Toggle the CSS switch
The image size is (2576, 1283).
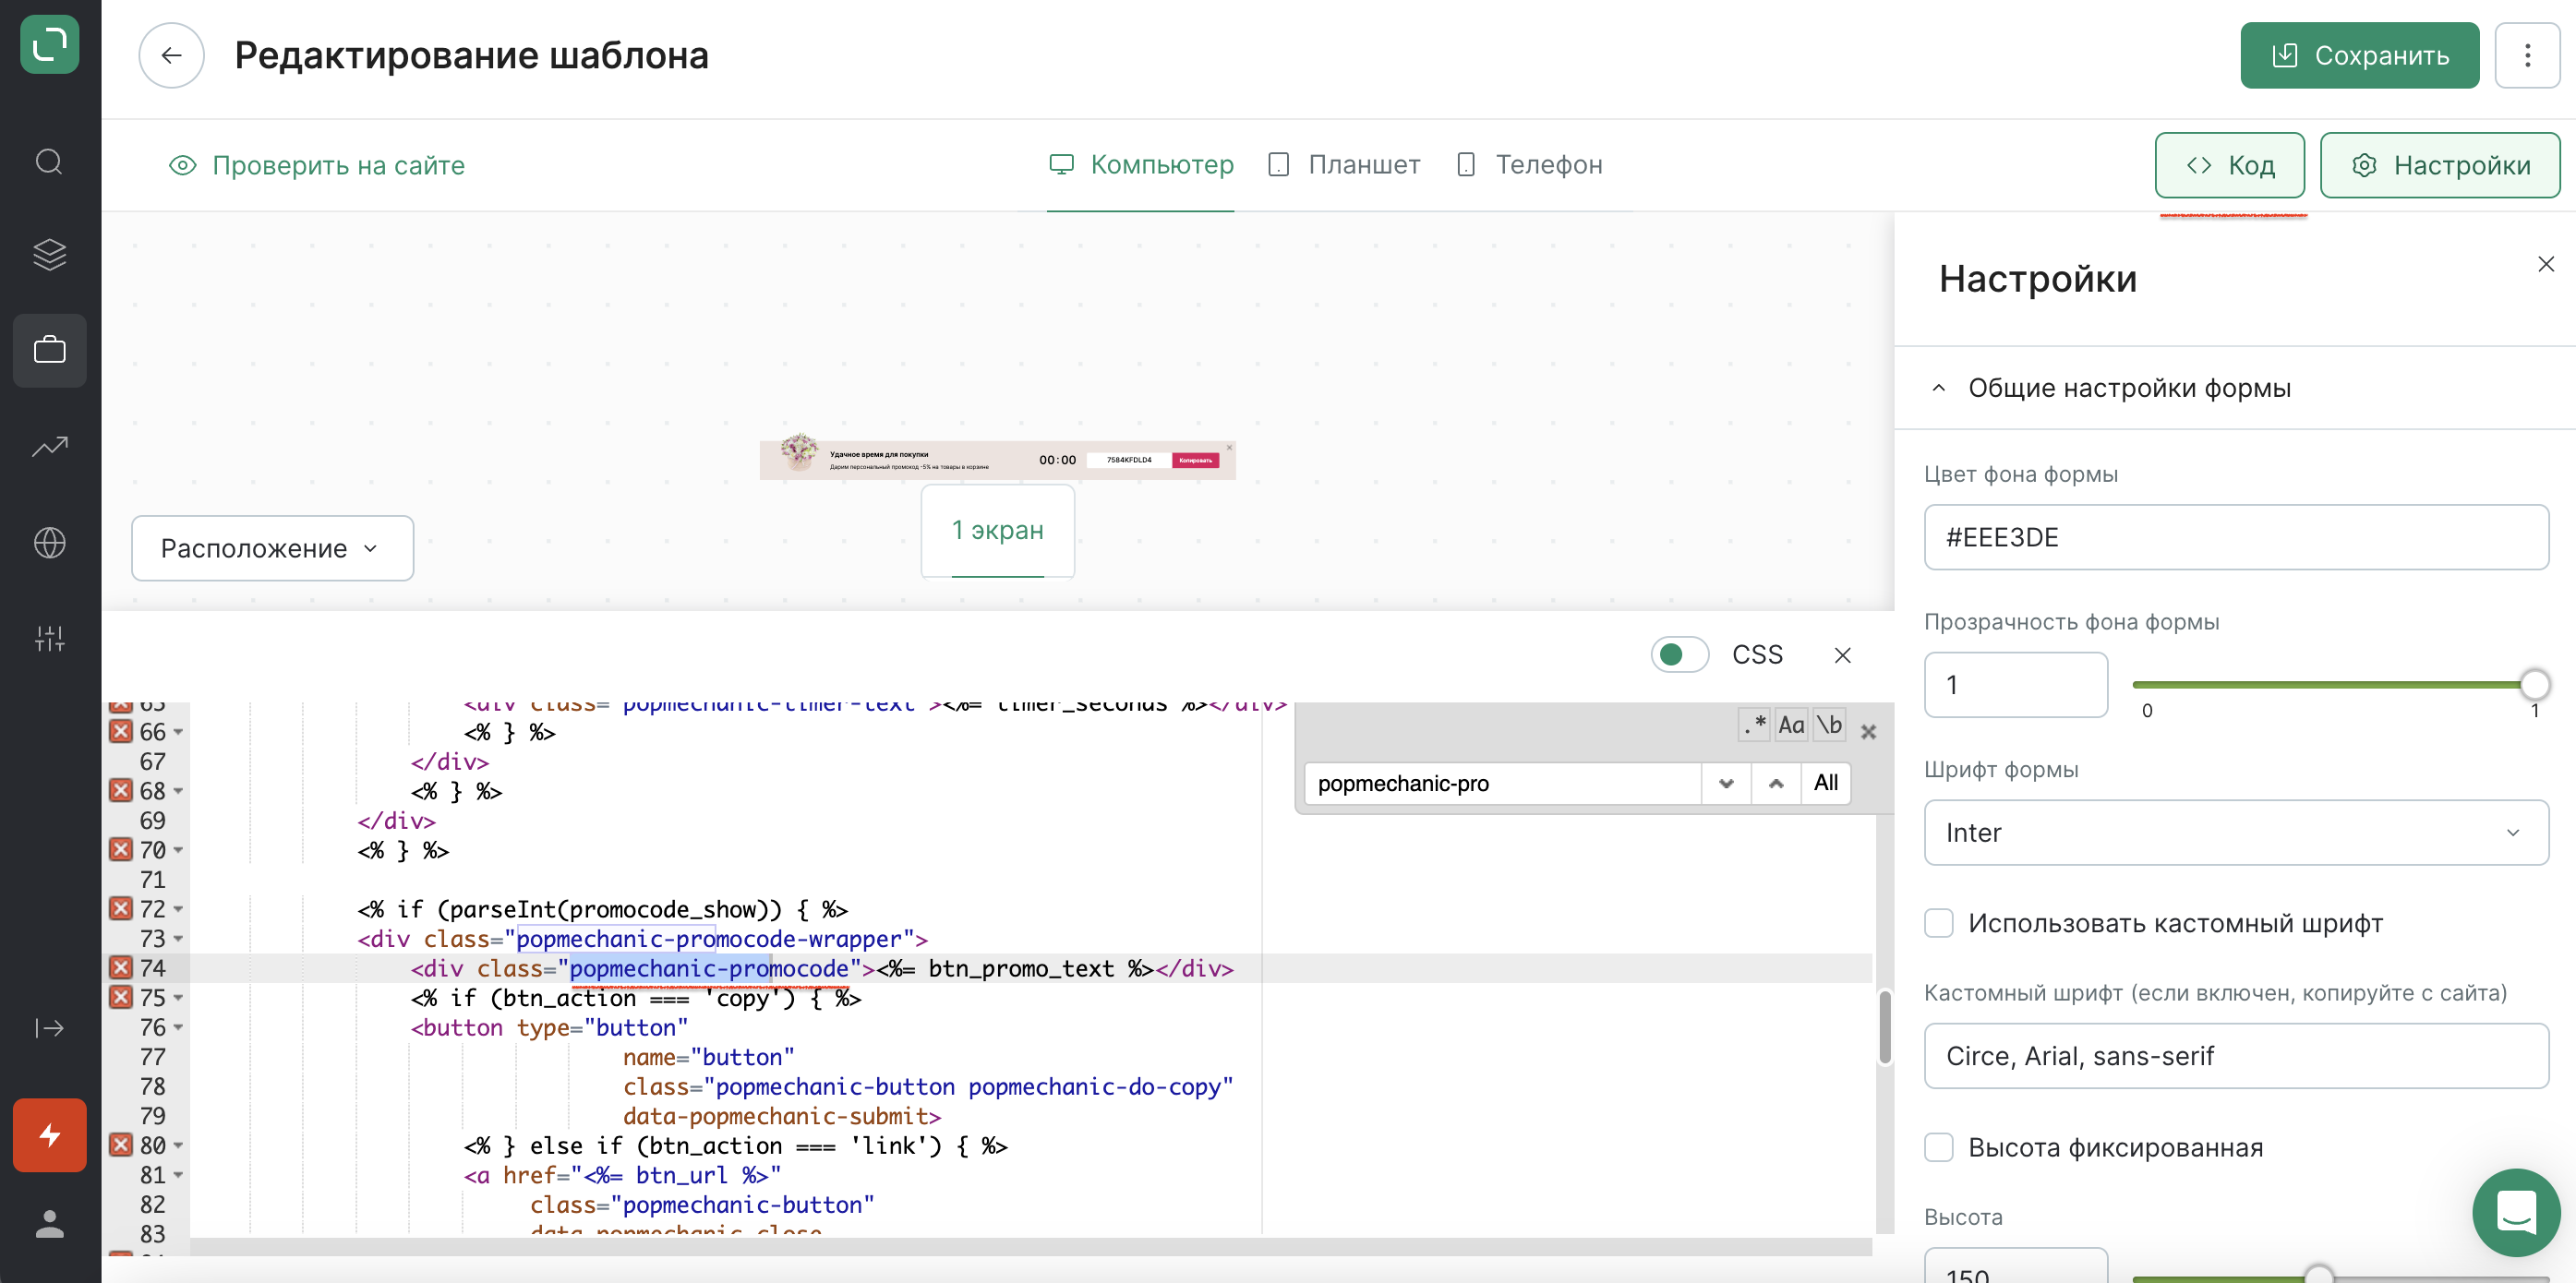point(1679,655)
